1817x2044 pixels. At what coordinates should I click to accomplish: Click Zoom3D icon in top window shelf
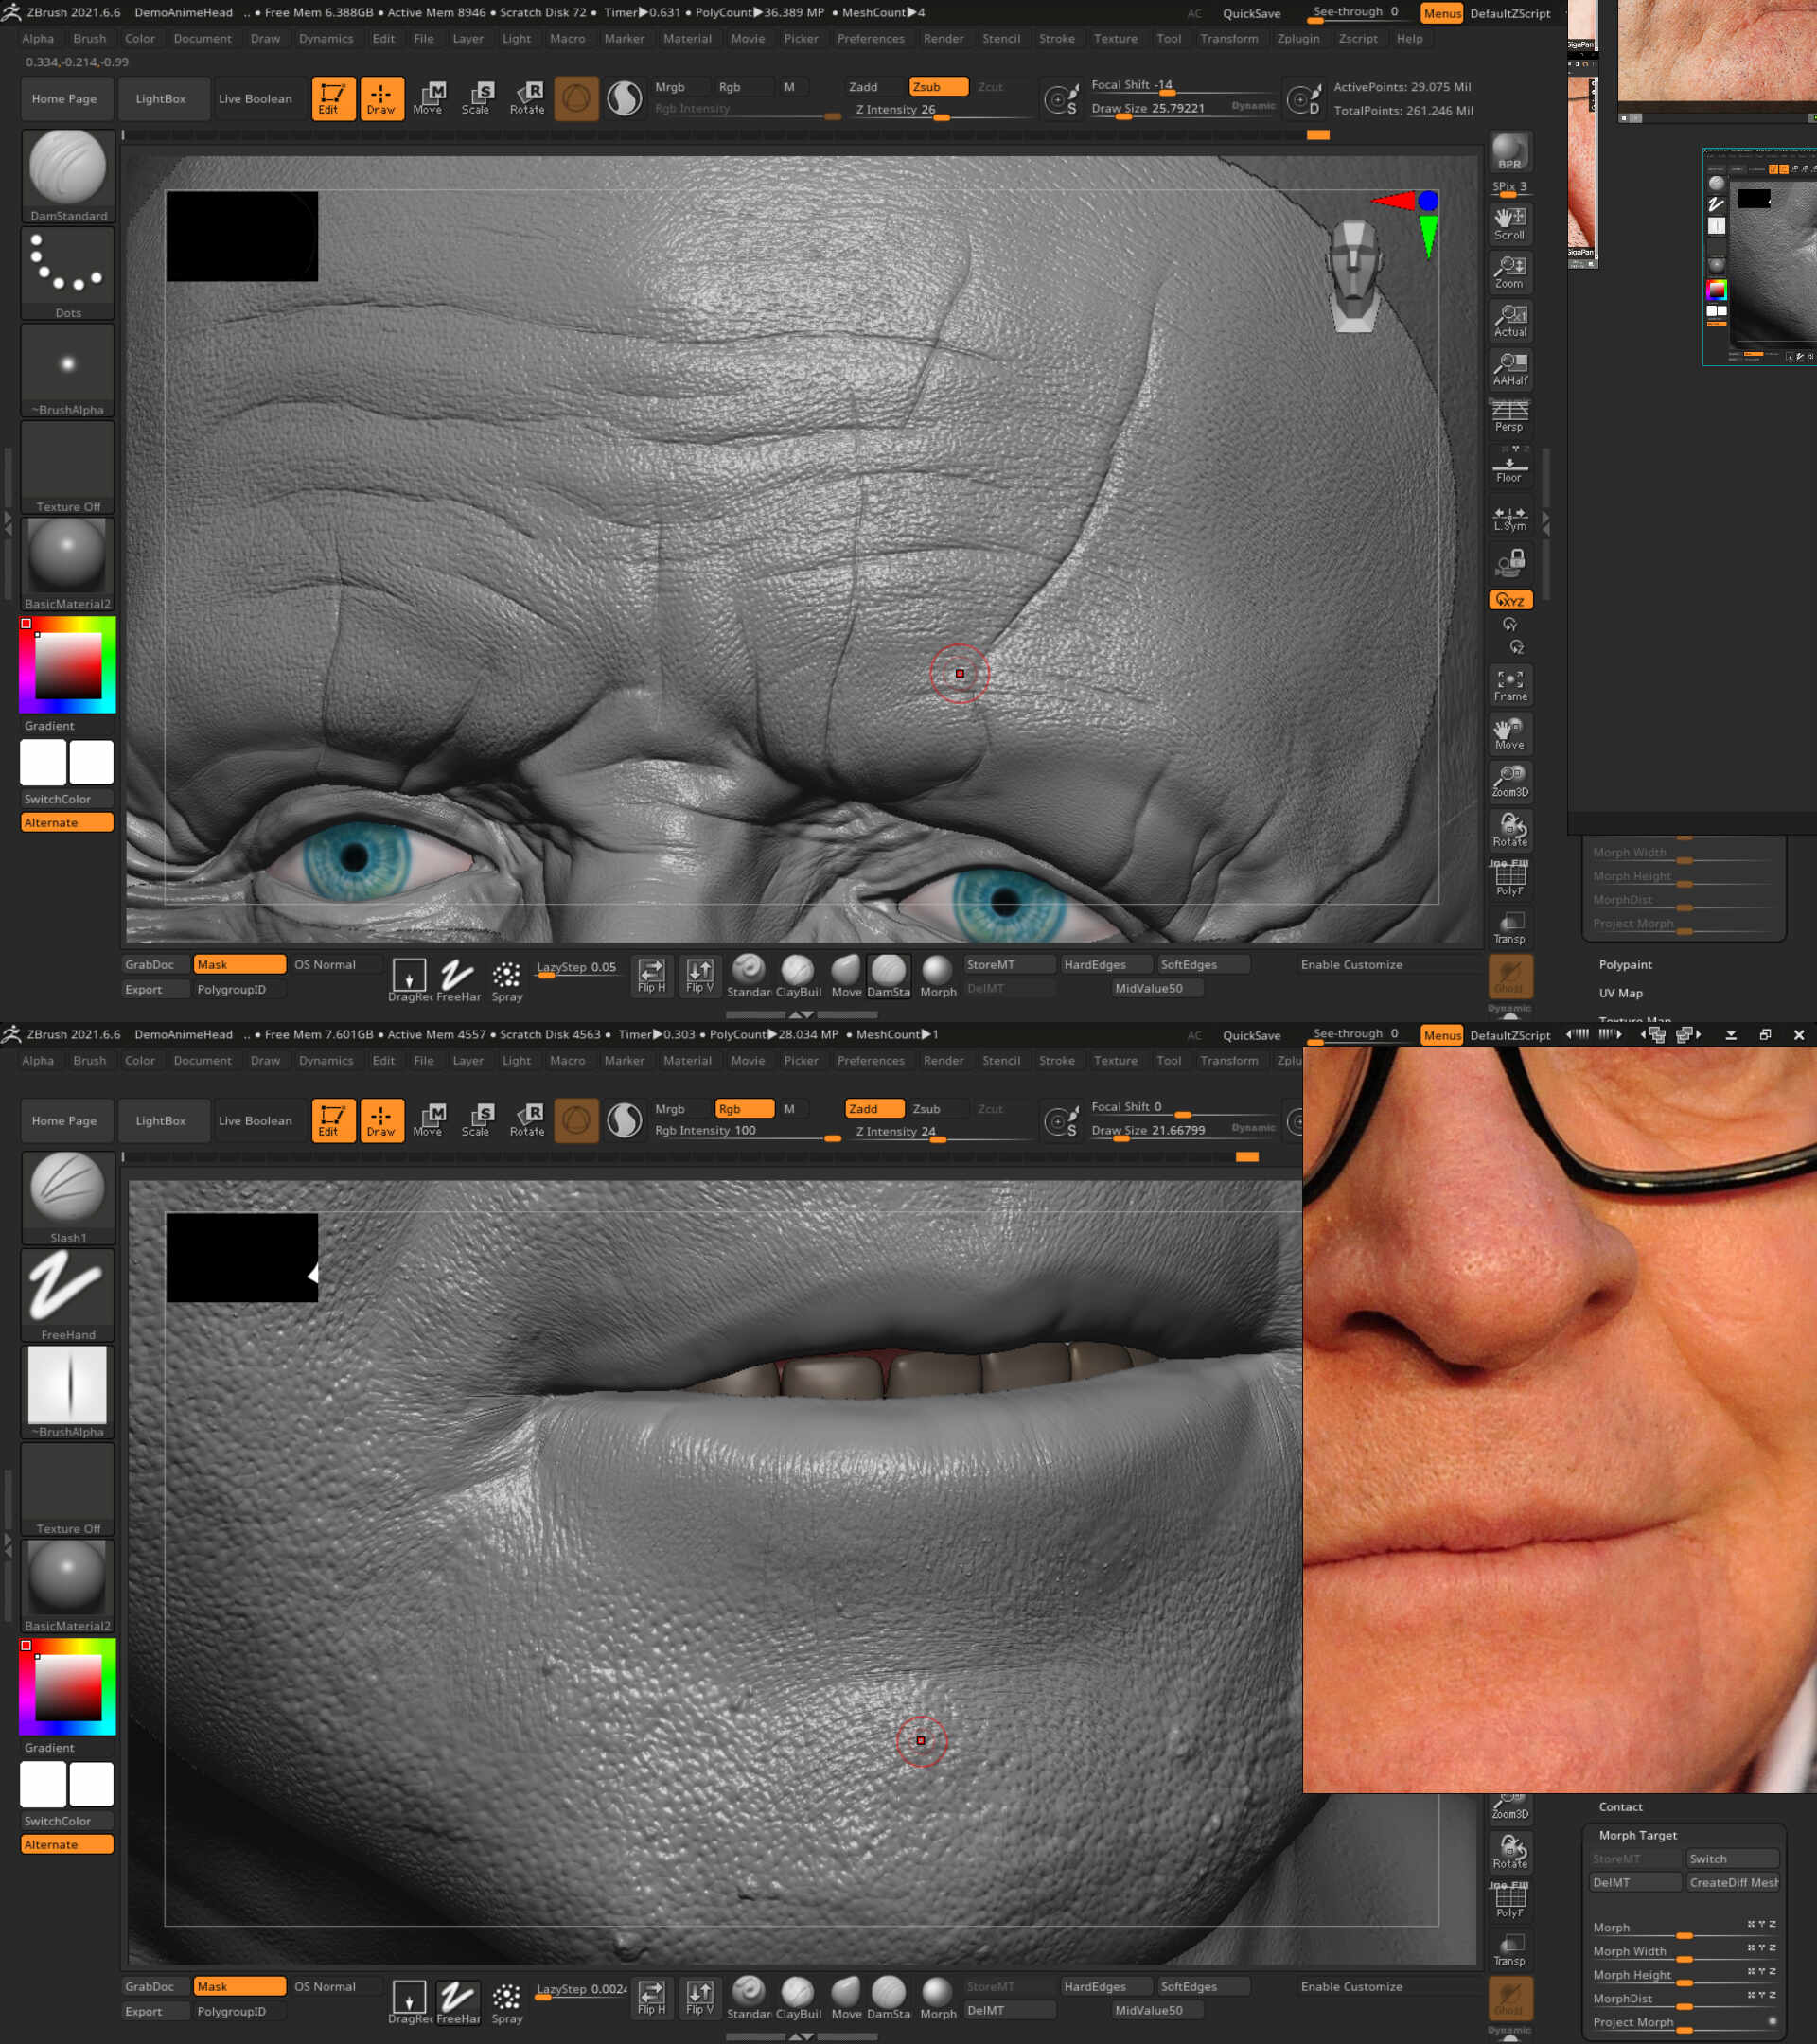coord(1510,780)
